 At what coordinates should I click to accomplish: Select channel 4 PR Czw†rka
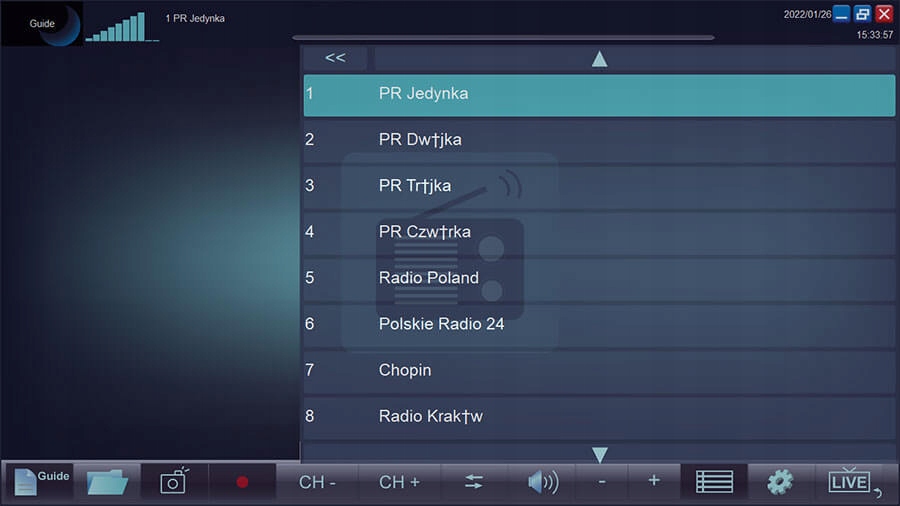pyautogui.click(x=599, y=232)
